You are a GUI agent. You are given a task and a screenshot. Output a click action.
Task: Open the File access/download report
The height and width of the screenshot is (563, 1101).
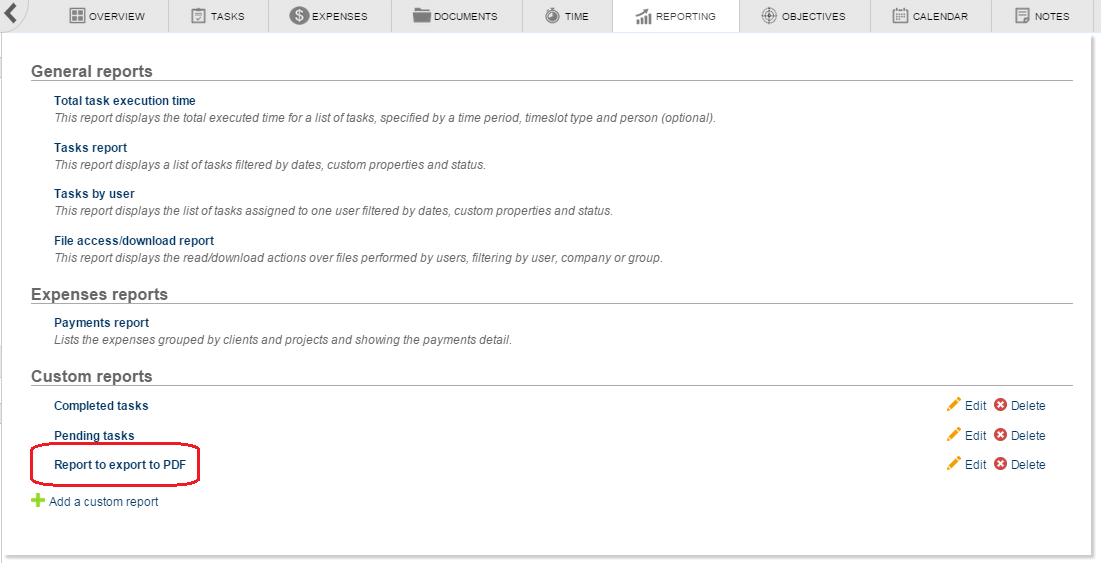coord(134,241)
